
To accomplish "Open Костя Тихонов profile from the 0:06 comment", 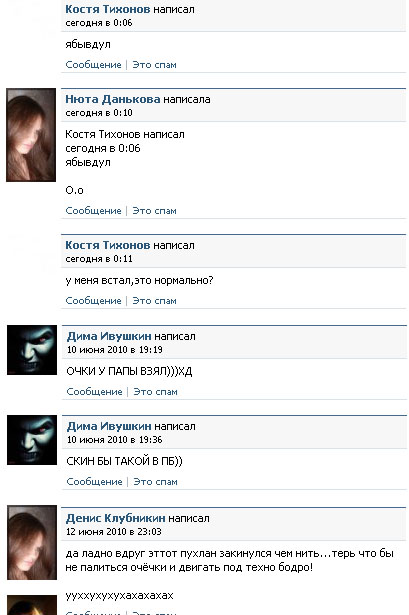I will tap(107, 9).
